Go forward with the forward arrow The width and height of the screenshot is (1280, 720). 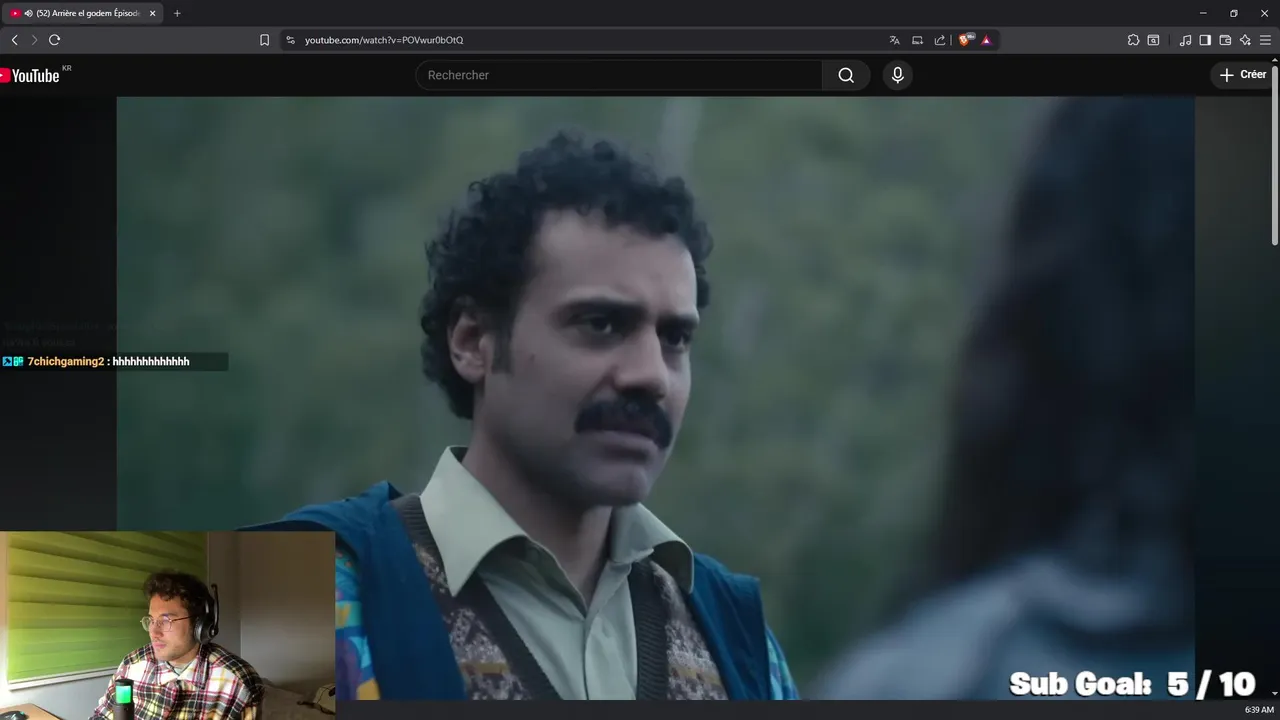[x=34, y=40]
